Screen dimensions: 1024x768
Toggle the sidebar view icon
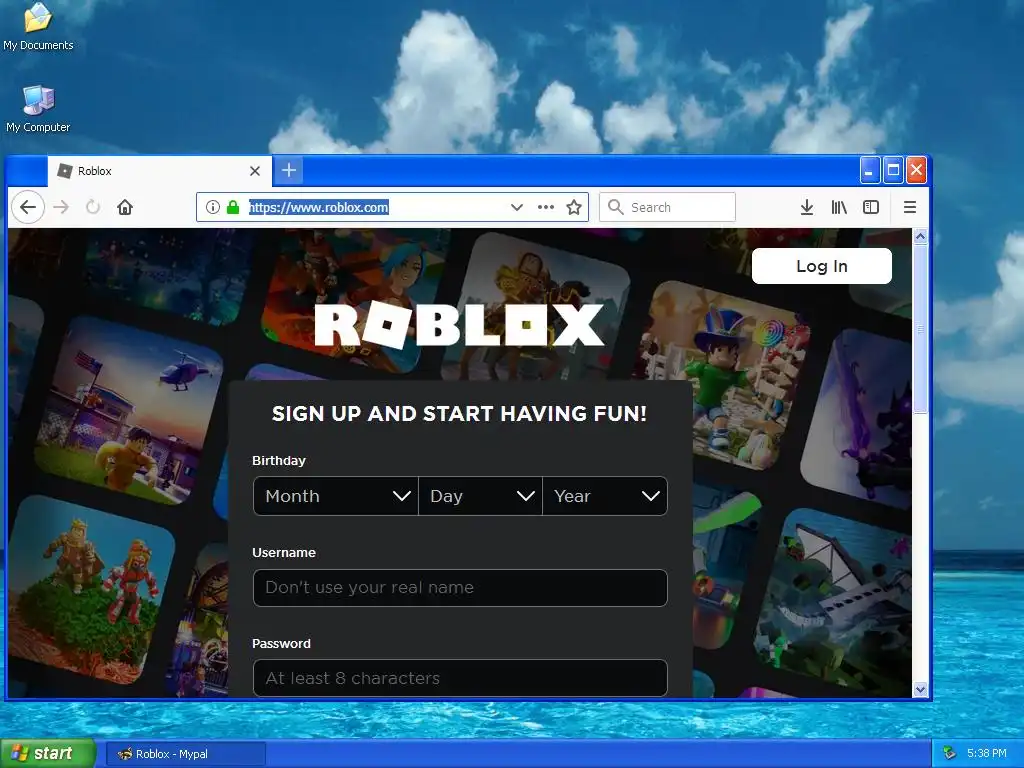[871, 207]
